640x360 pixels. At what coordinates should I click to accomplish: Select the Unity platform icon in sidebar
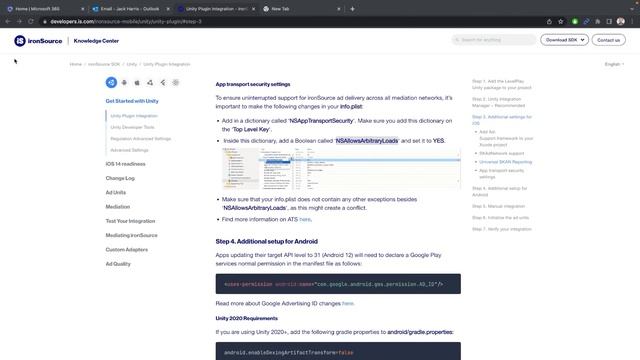point(111,82)
